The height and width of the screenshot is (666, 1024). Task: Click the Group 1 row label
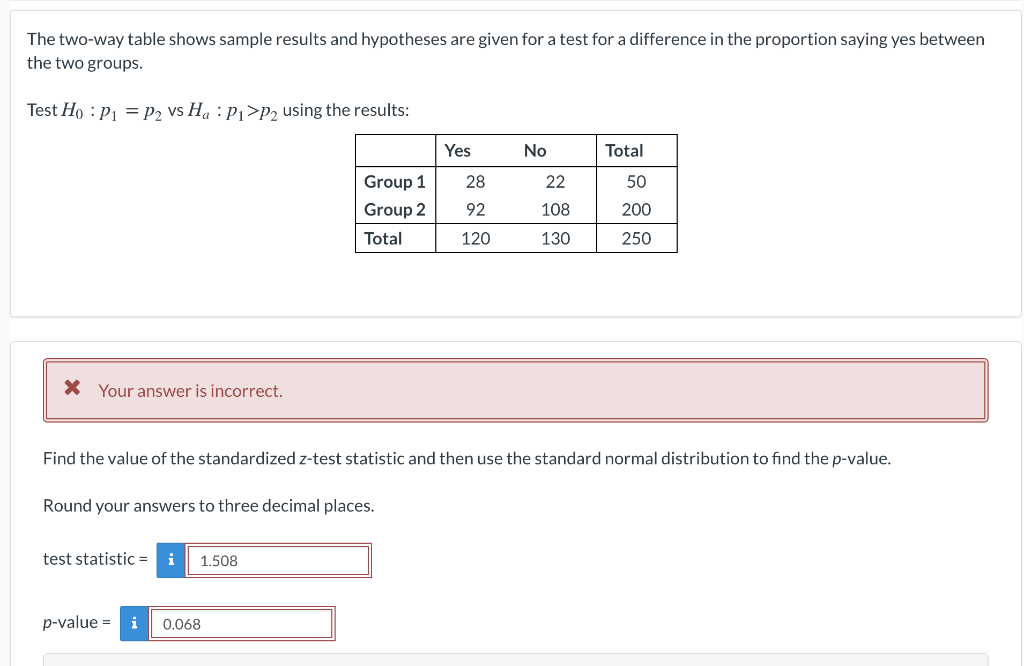click(x=394, y=181)
